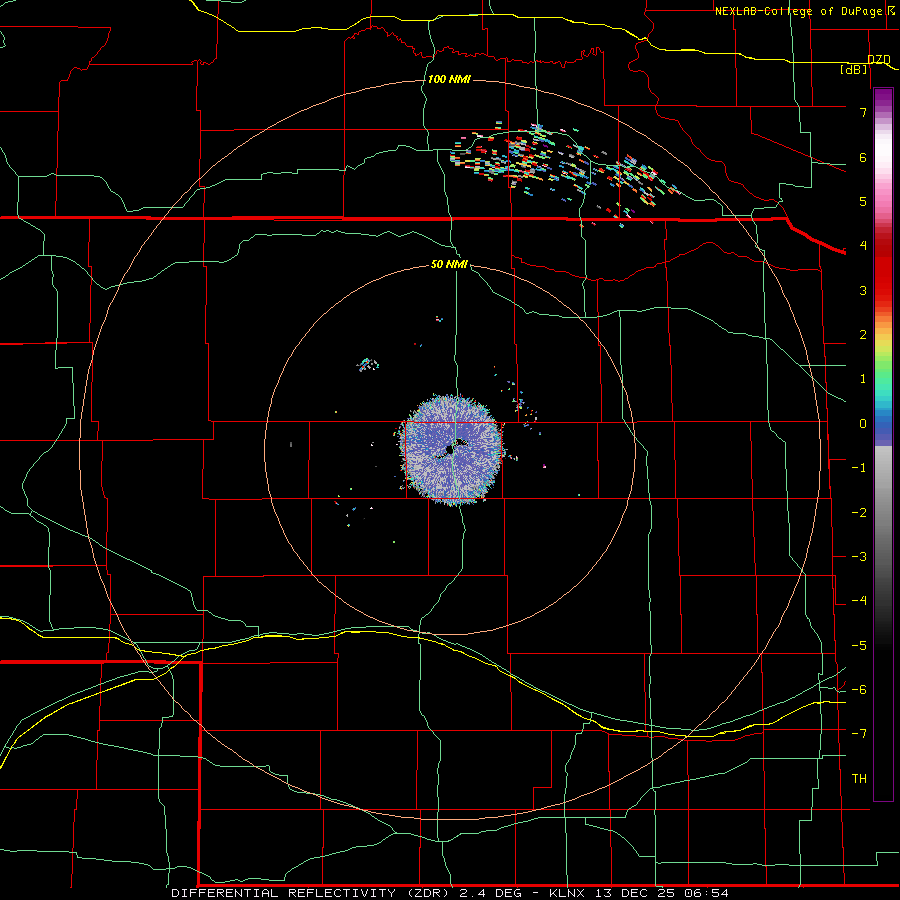Click the -3 value on the color scale

(x=859, y=557)
